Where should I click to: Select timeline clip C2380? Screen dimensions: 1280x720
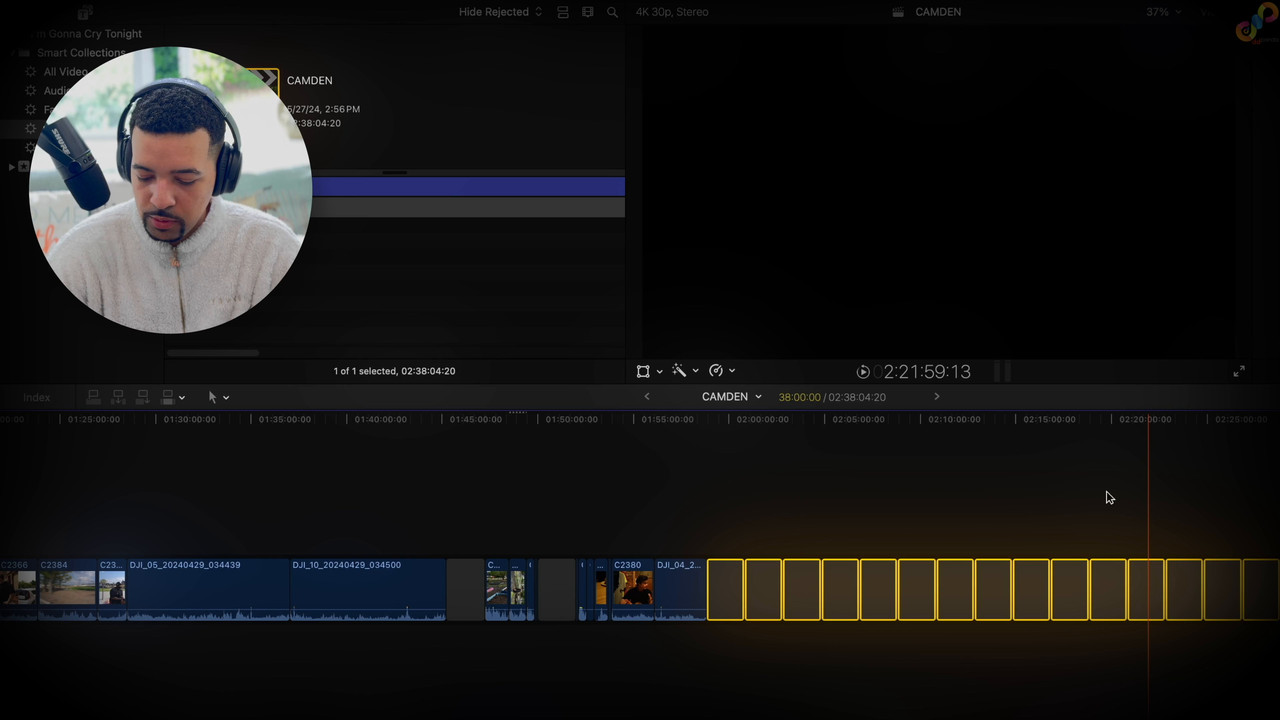point(633,589)
